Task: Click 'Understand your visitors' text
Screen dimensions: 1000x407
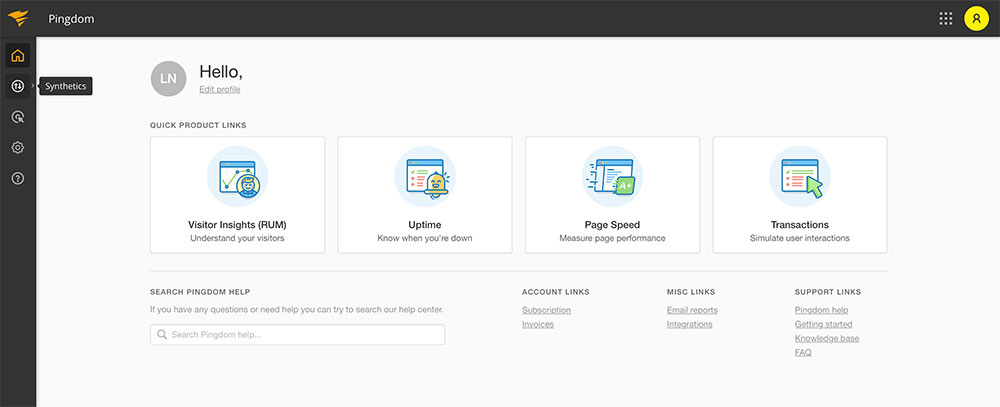Action: [237, 238]
